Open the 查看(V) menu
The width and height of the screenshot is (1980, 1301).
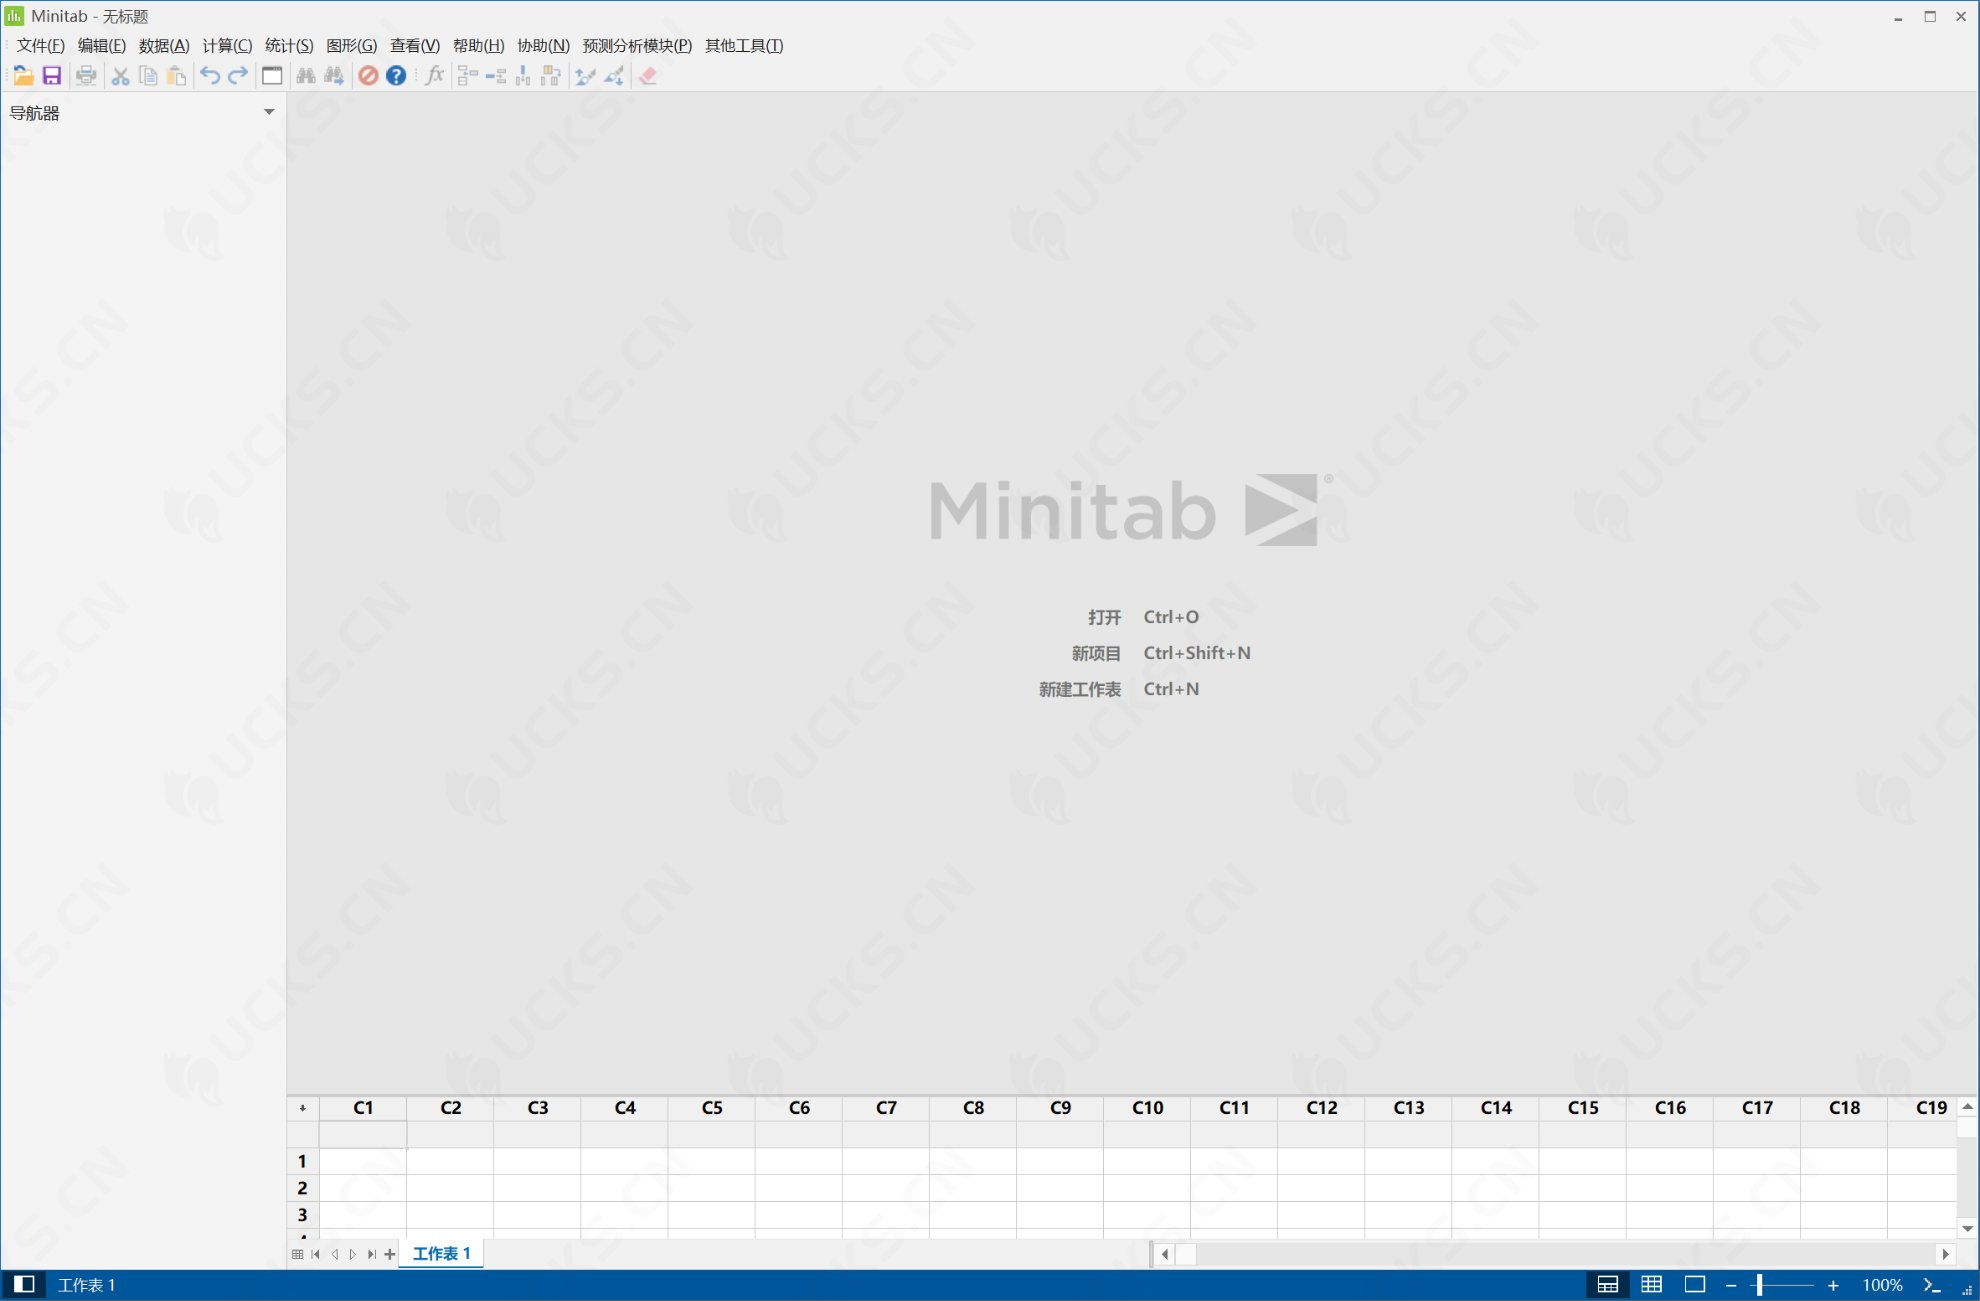[x=415, y=46]
